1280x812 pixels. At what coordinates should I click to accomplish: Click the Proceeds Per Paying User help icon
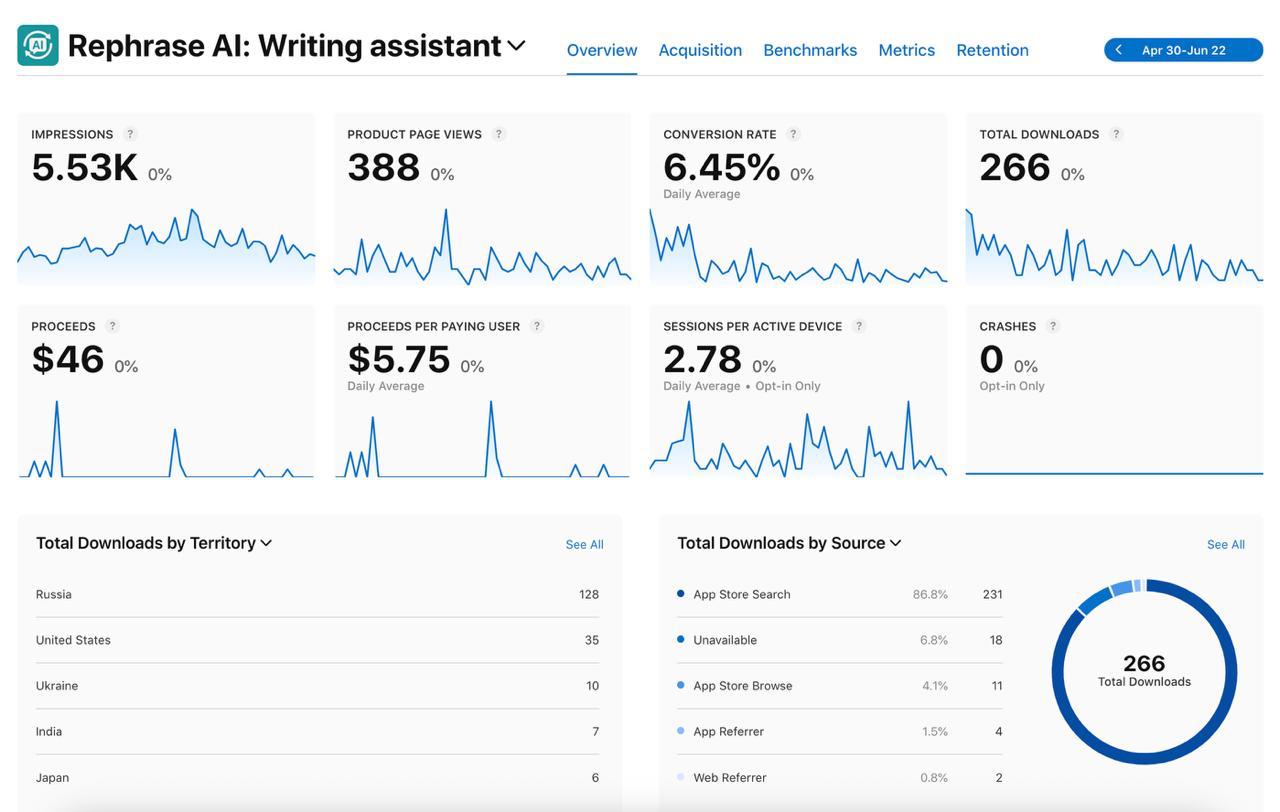coord(537,326)
